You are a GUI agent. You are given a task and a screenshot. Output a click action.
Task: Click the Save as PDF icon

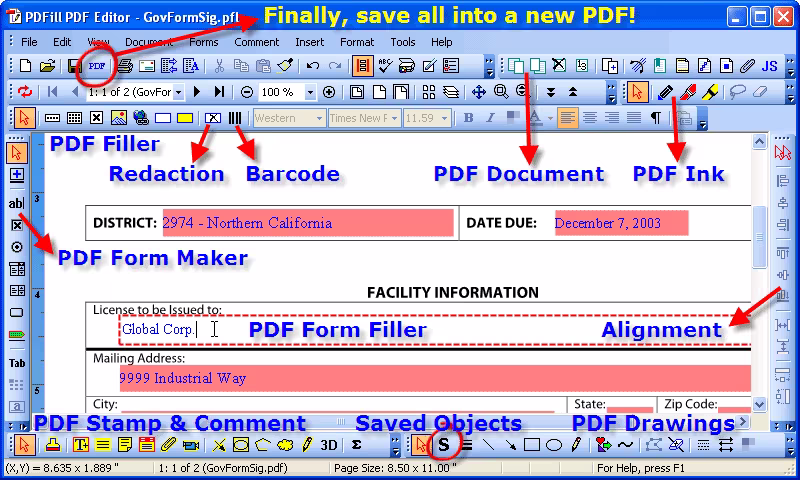coord(96,66)
